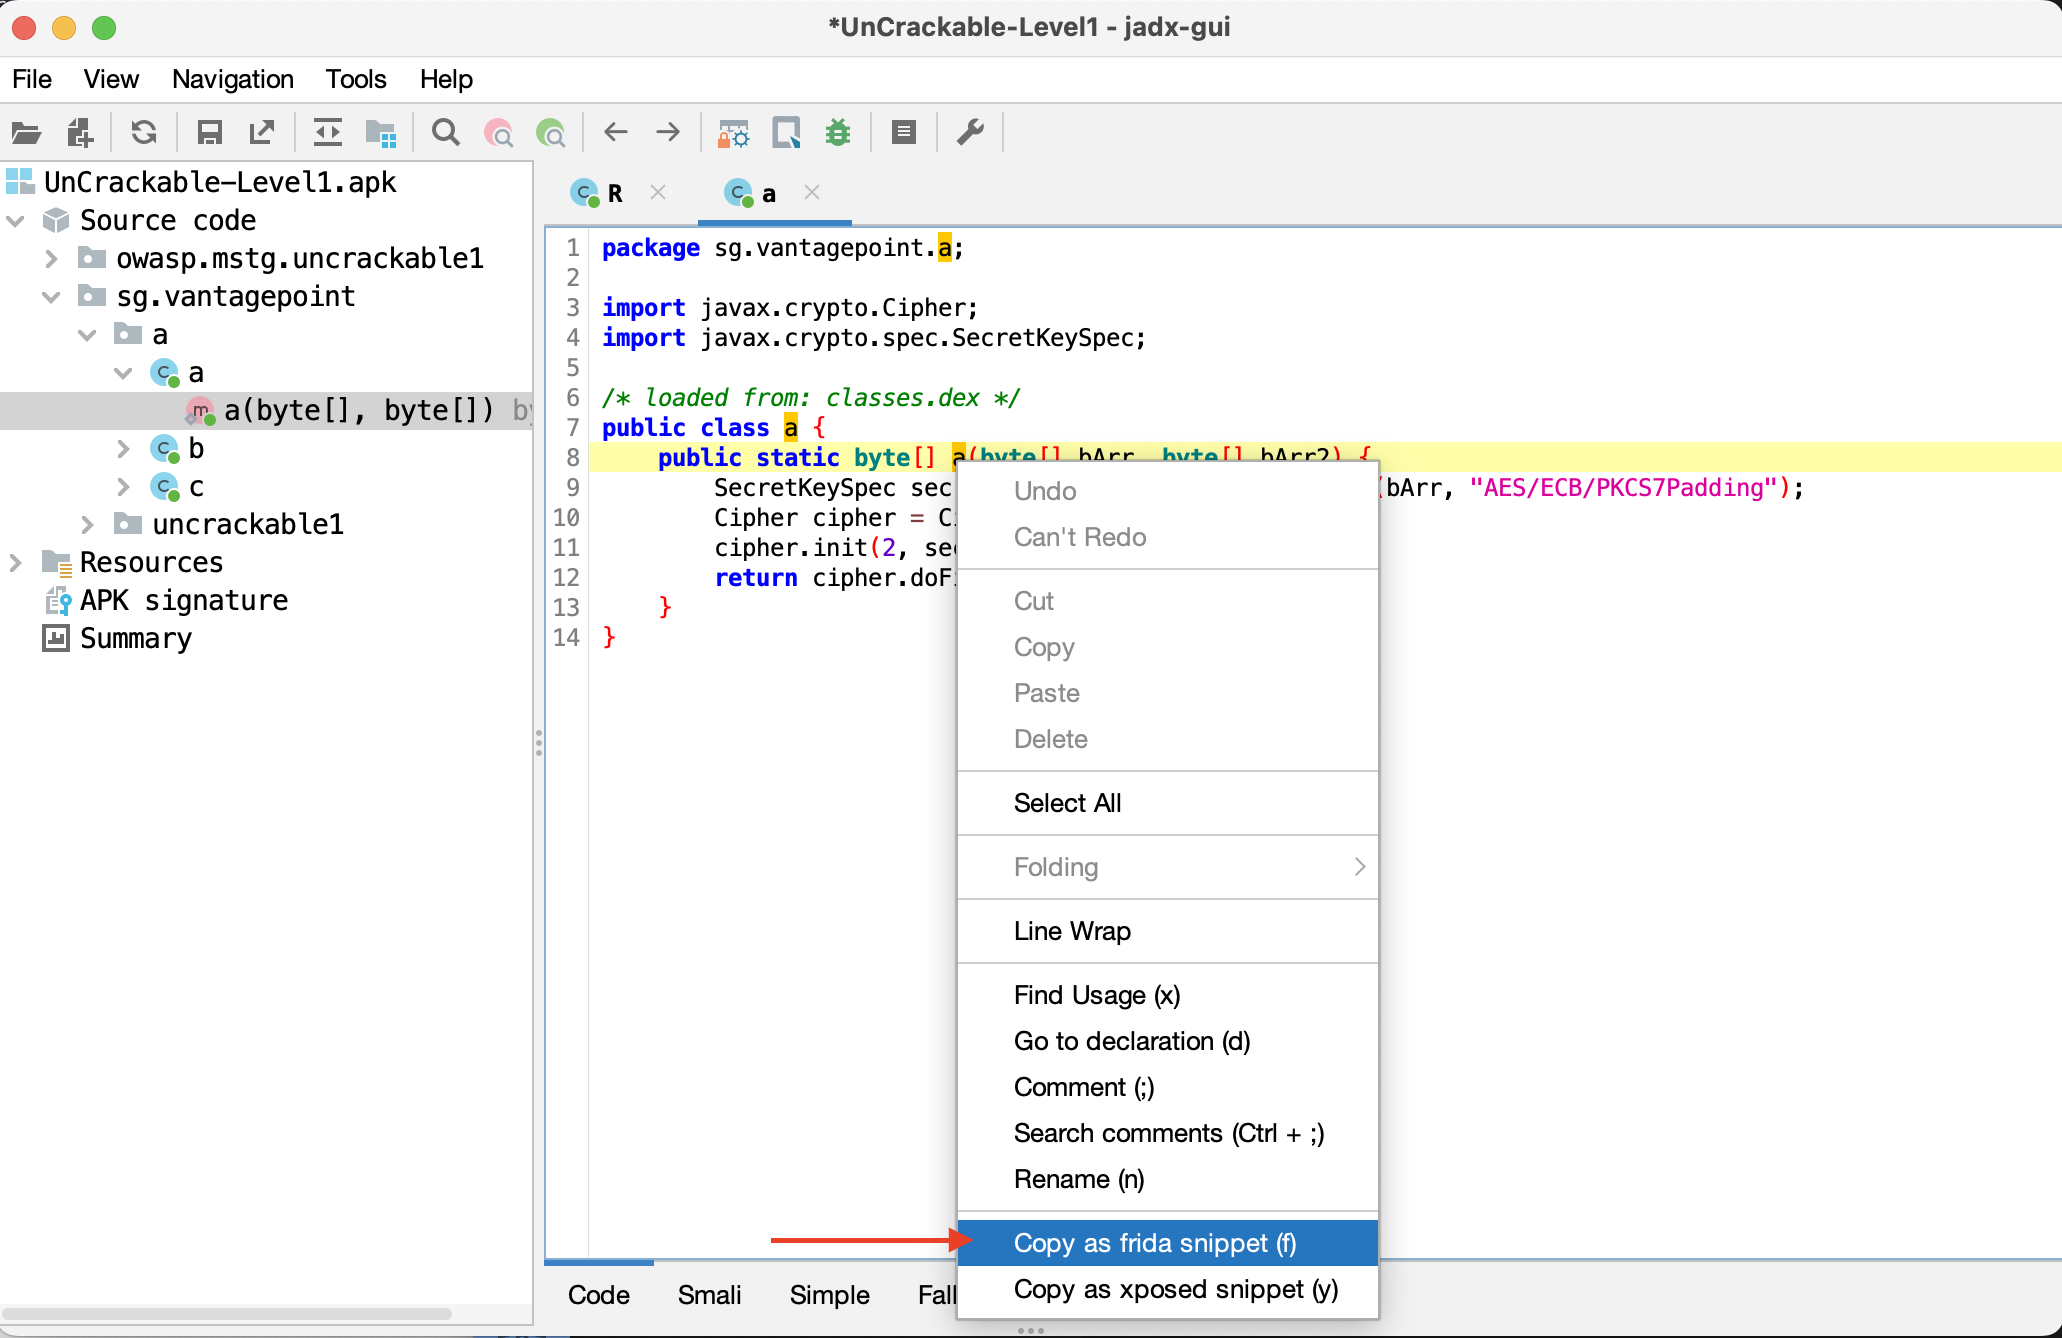Collapse the sg.vantagepoint package node

pos(51,296)
